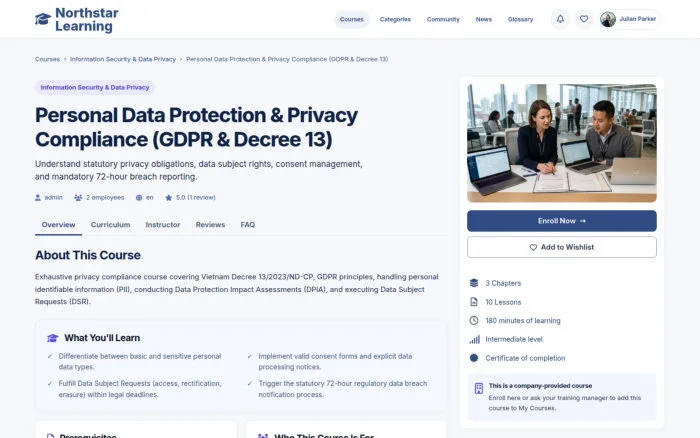Click checkmark beside 'Implement valid consent forms'
The image size is (700, 438).
click(250, 356)
